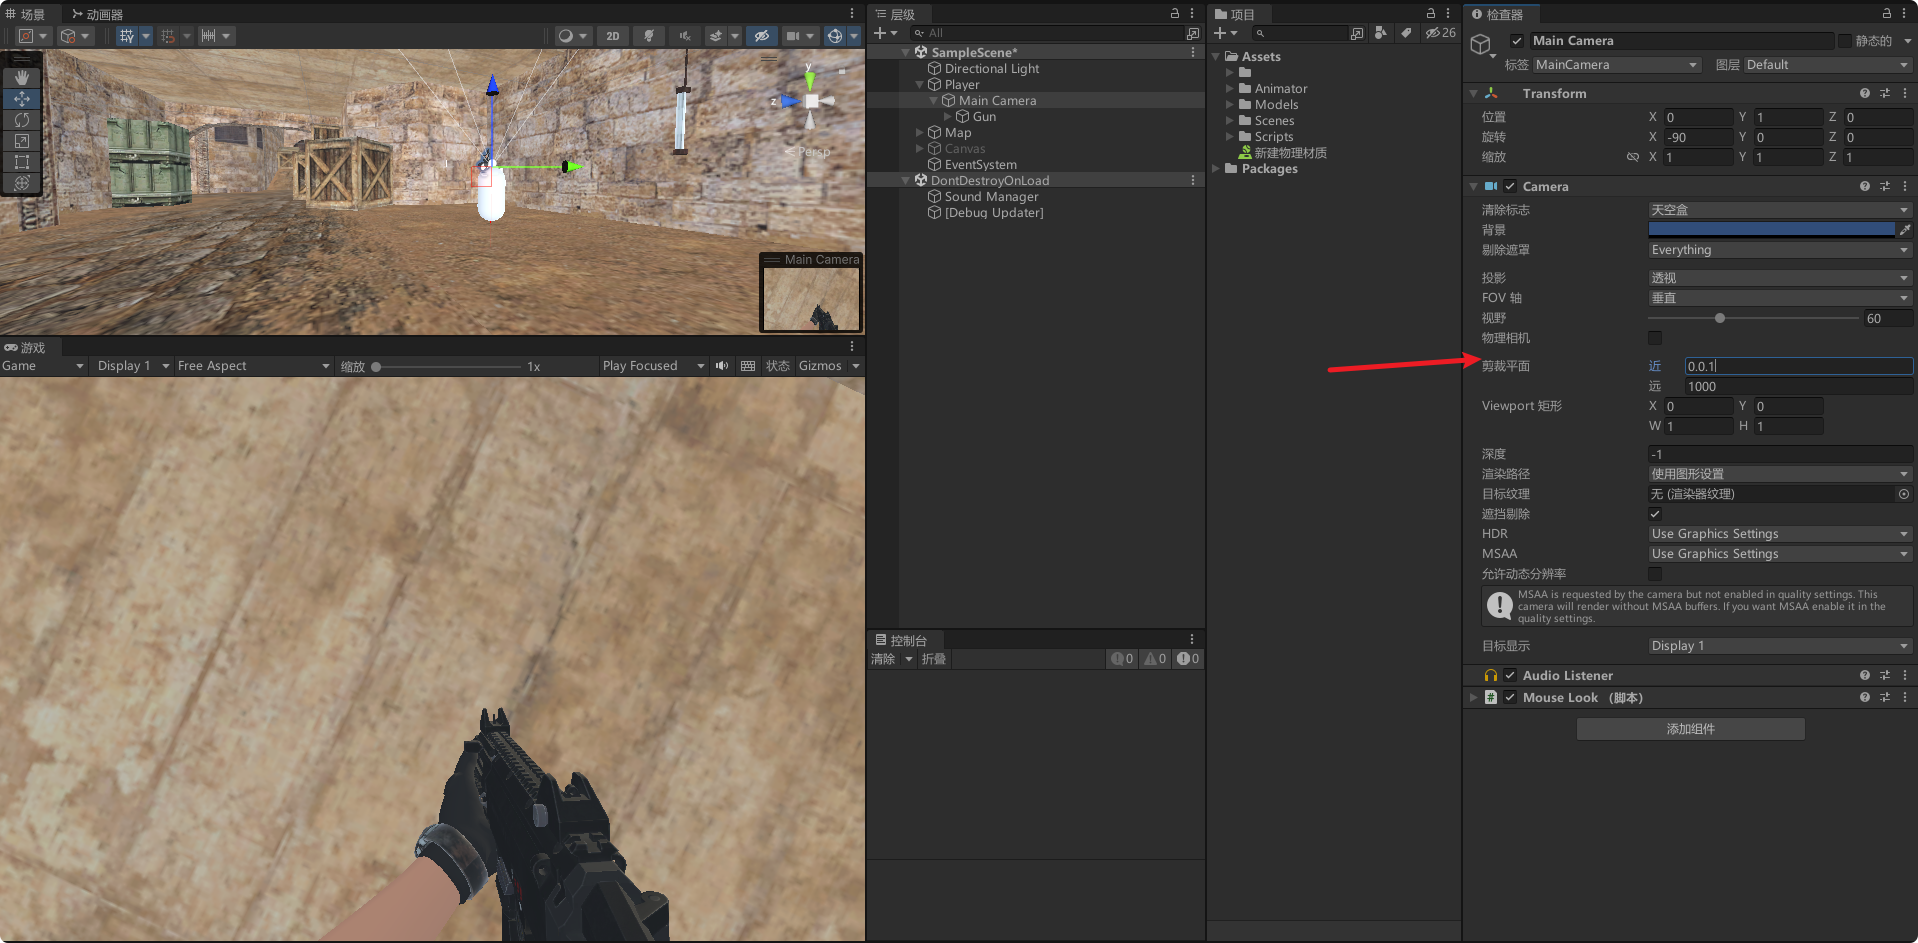Toggle scene audio mute icon
Screen dimensions: 1918x943
tap(685, 36)
